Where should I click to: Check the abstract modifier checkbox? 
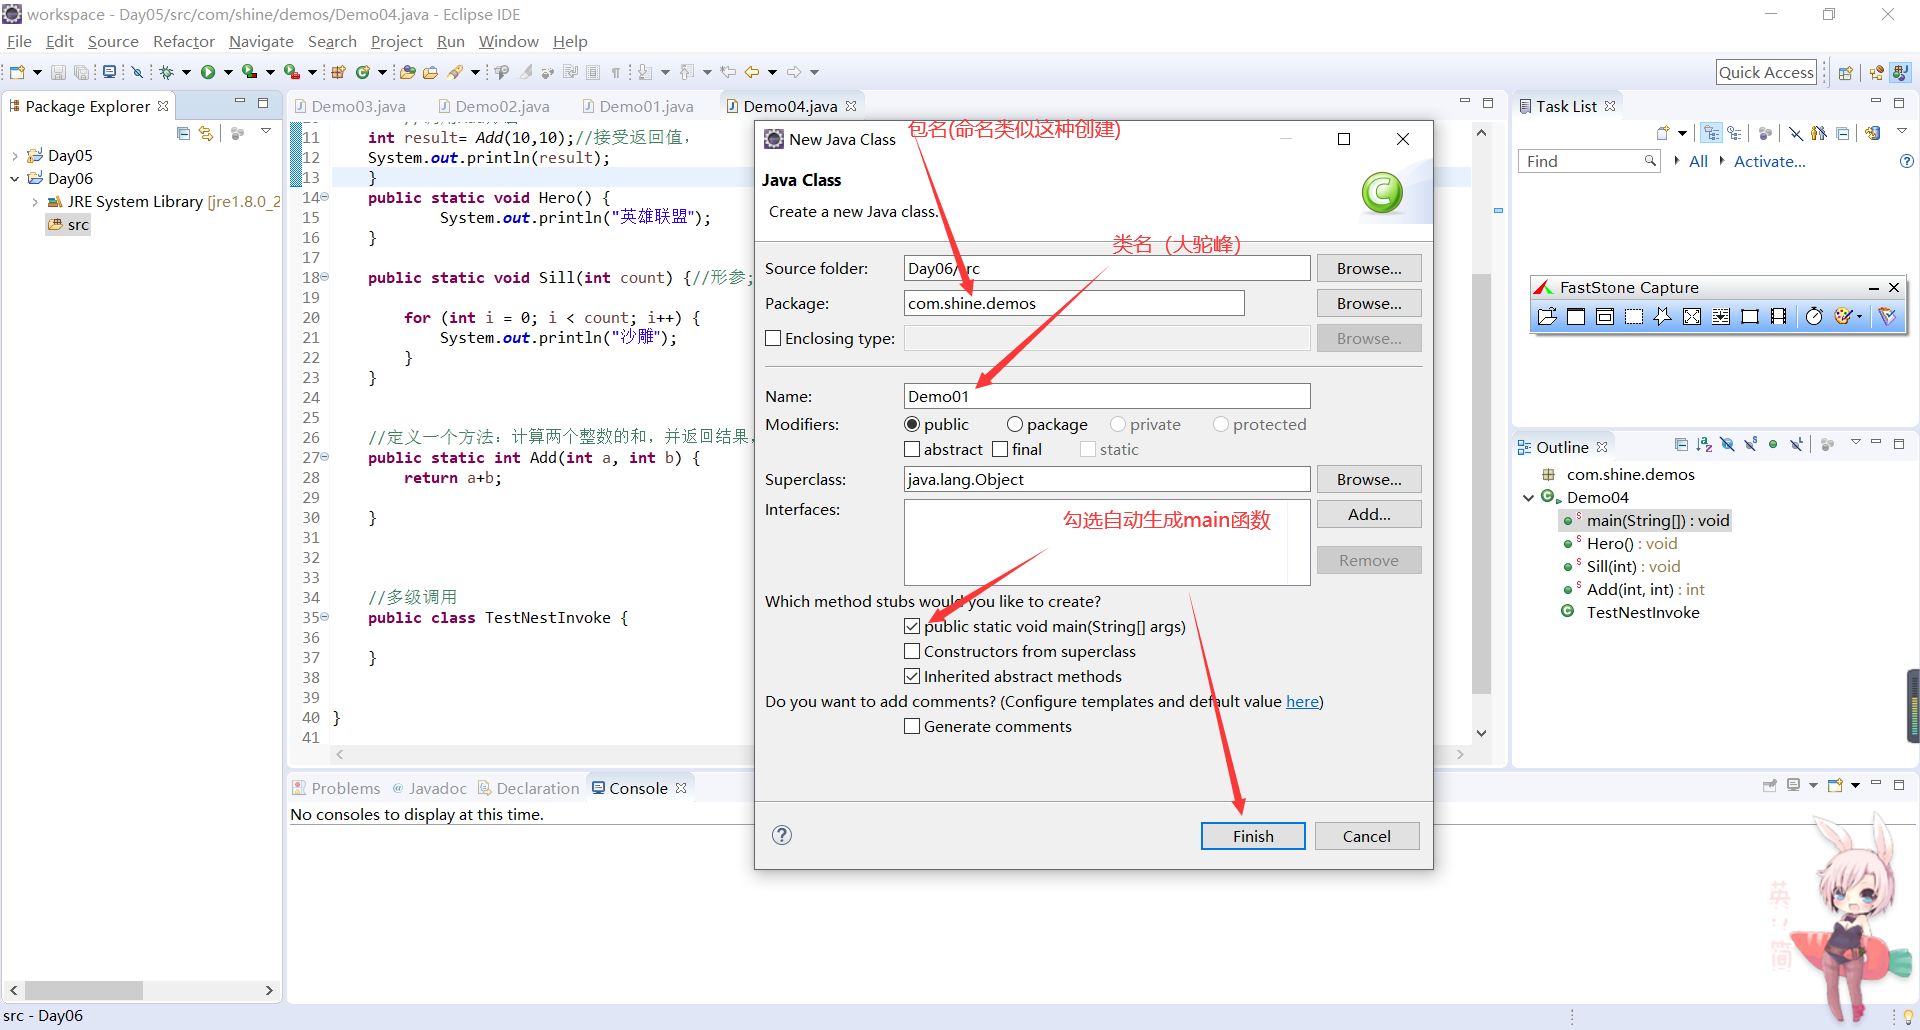click(912, 449)
